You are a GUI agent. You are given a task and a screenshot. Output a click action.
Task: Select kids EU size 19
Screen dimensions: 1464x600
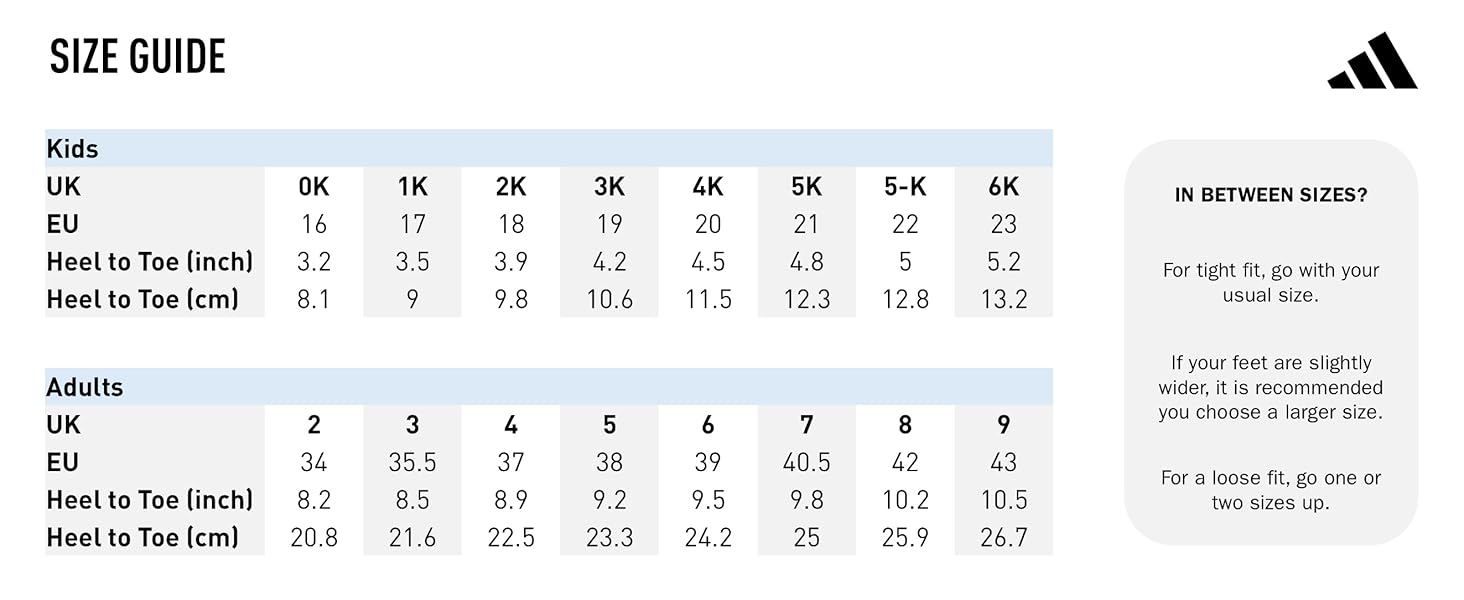pyautogui.click(x=609, y=224)
